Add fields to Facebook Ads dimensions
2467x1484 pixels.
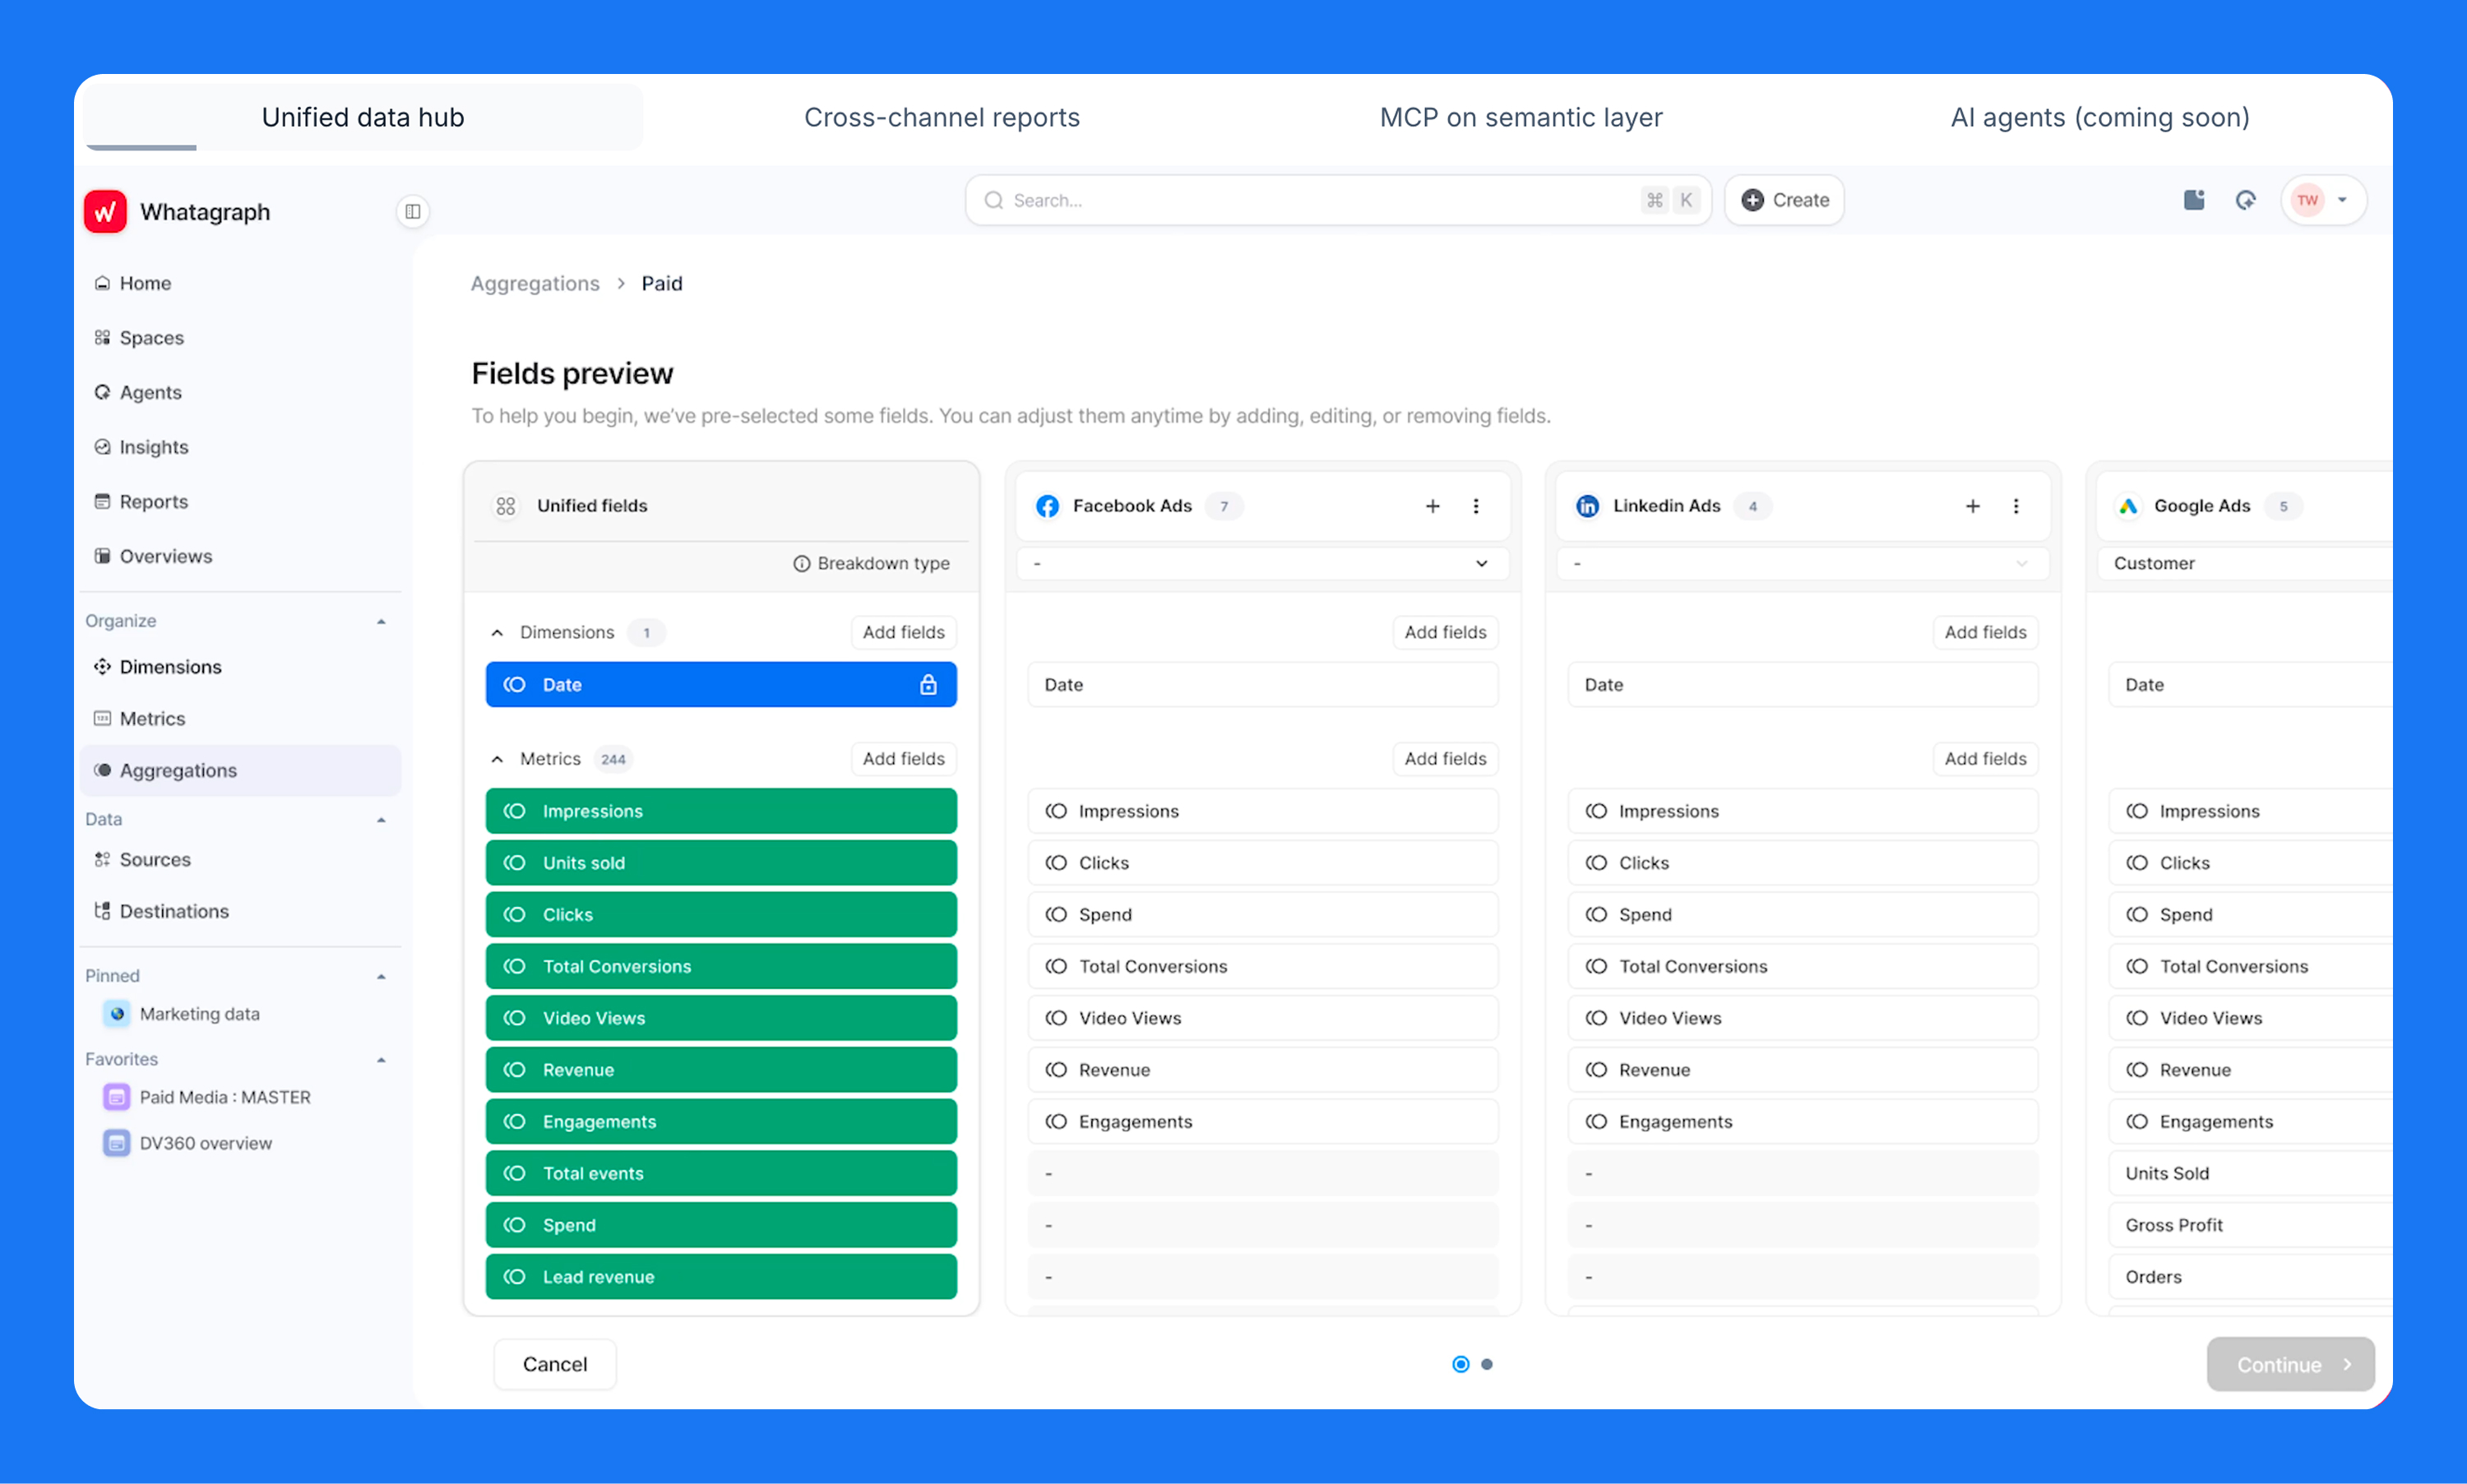pos(1445,632)
